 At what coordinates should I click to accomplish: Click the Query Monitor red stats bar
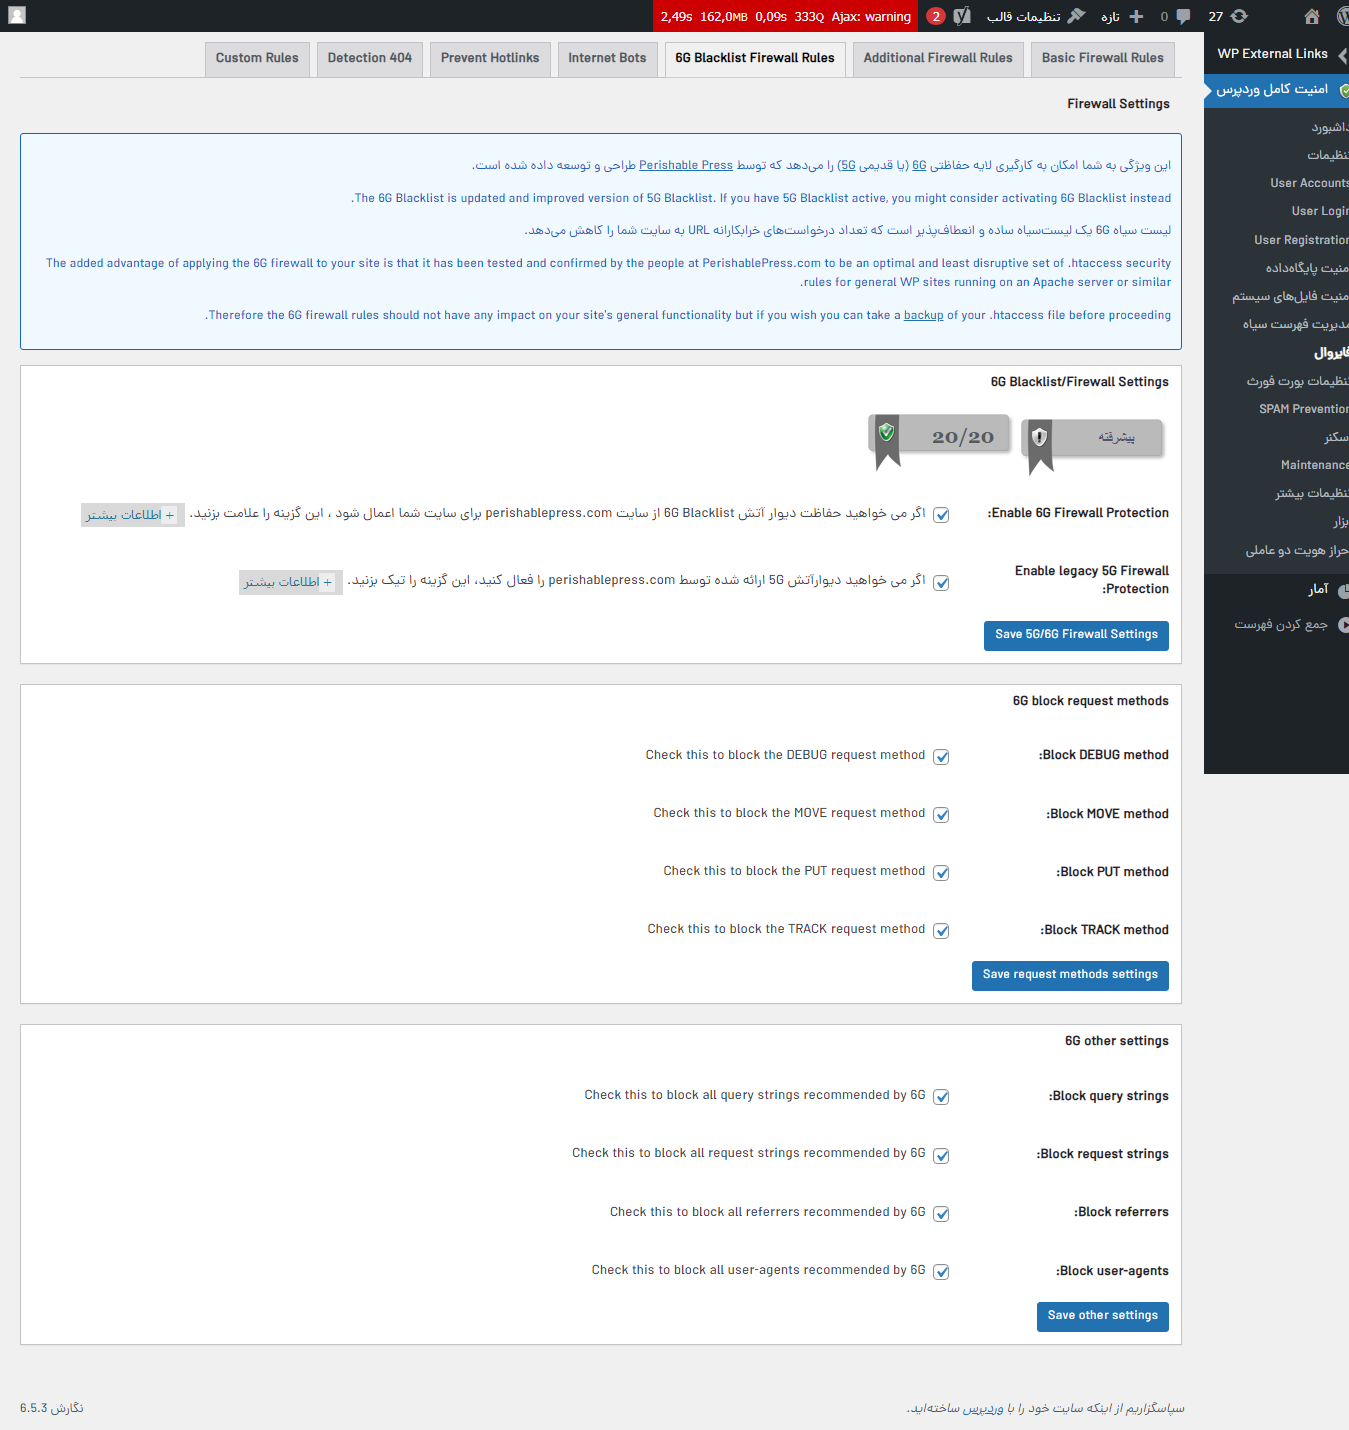786,16
